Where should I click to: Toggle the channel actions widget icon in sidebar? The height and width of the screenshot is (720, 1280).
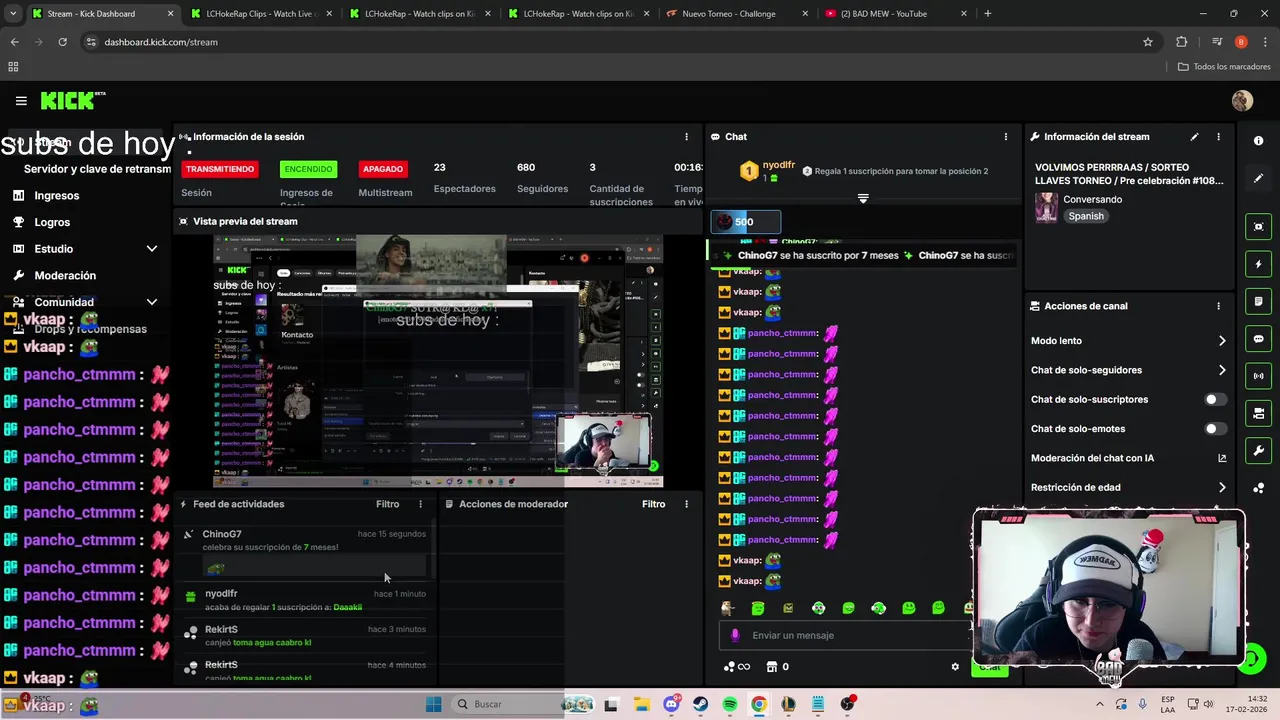(1258, 413)
